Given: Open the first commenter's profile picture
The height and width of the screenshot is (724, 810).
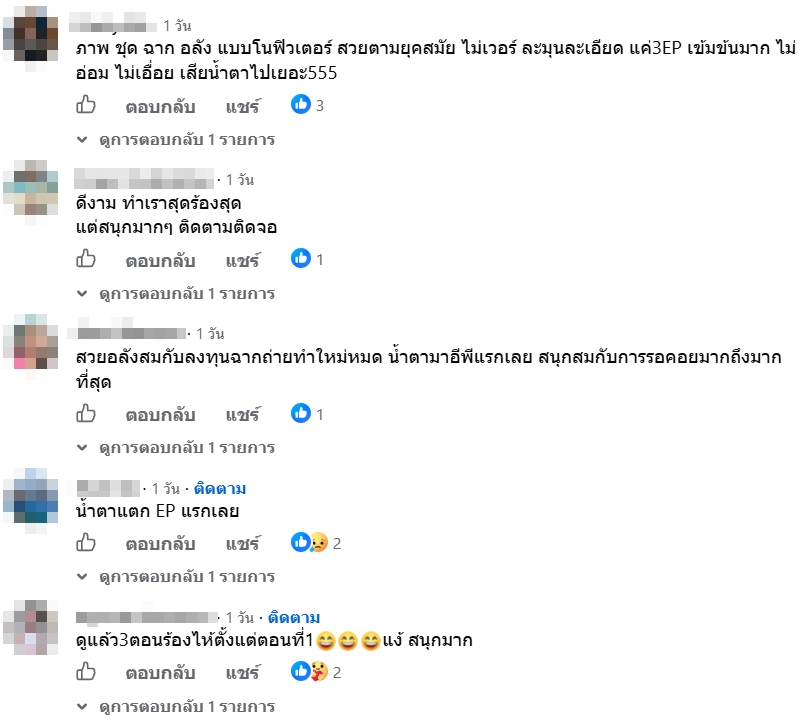Looking at the screenshot, I should (31, 35).
